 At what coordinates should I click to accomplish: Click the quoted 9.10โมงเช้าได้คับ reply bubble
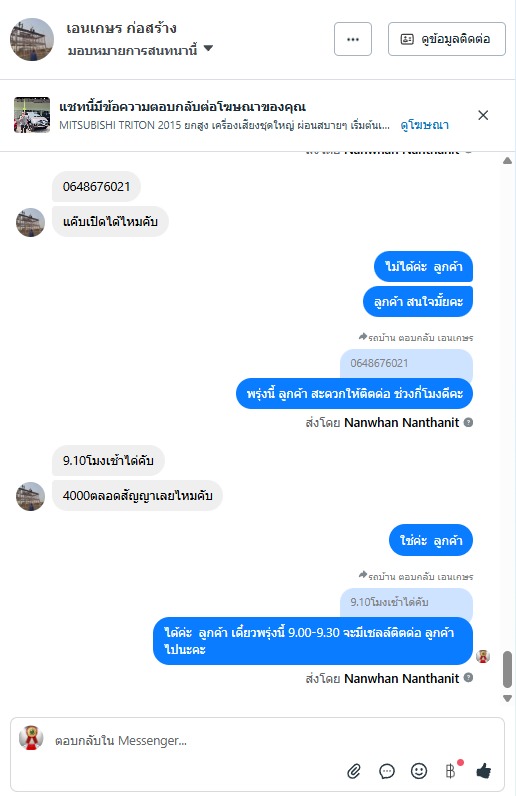click(x=406, y=603)
